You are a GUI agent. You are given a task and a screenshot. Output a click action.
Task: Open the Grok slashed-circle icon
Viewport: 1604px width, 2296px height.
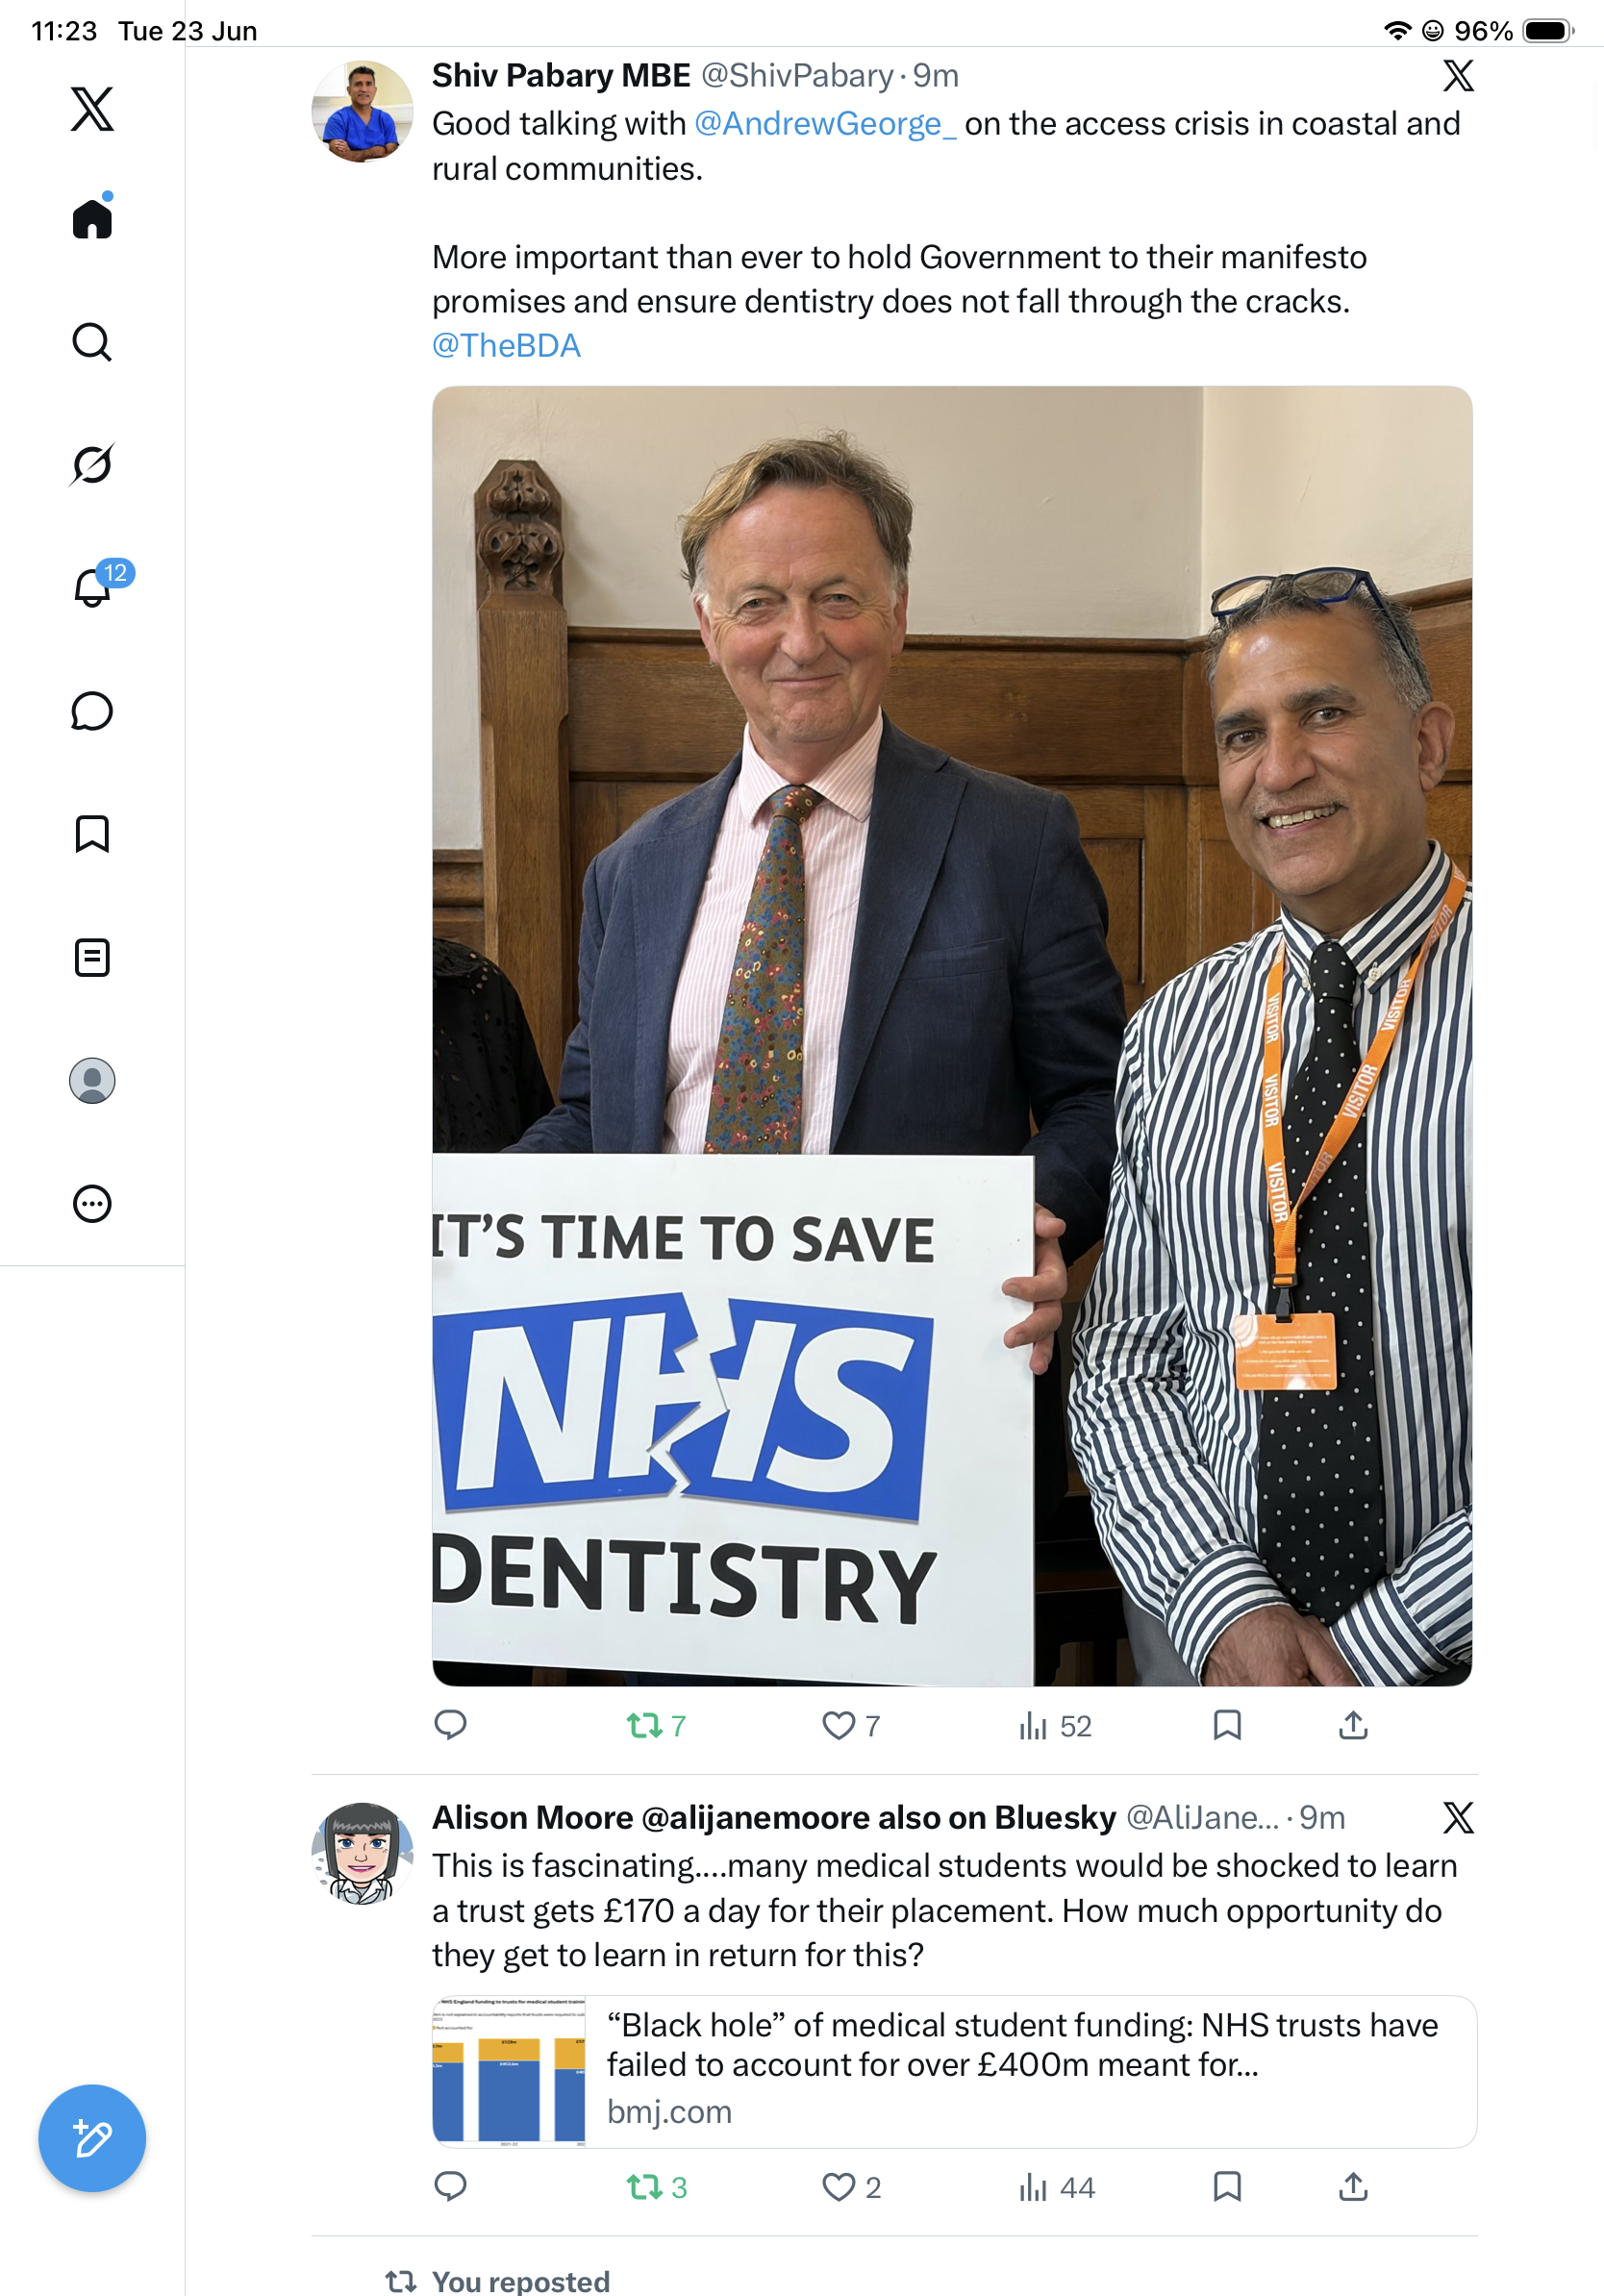coord(92,464)
